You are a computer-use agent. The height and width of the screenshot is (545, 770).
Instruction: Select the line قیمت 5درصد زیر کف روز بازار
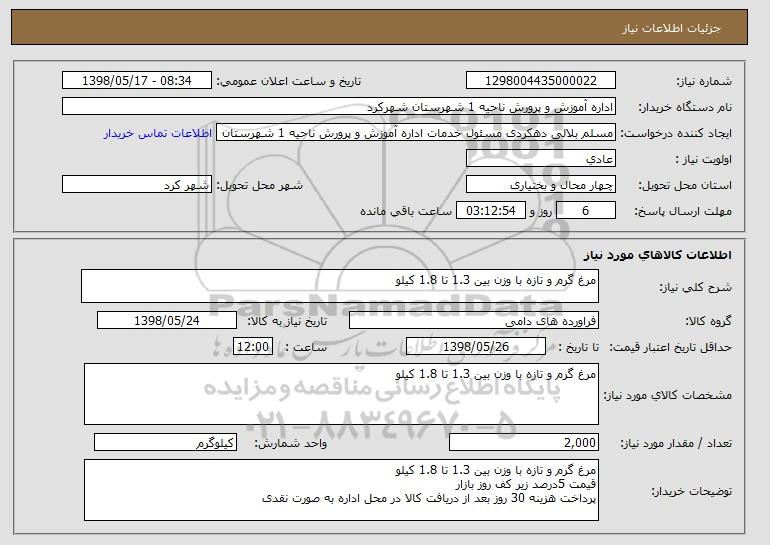tap(525, 485)
